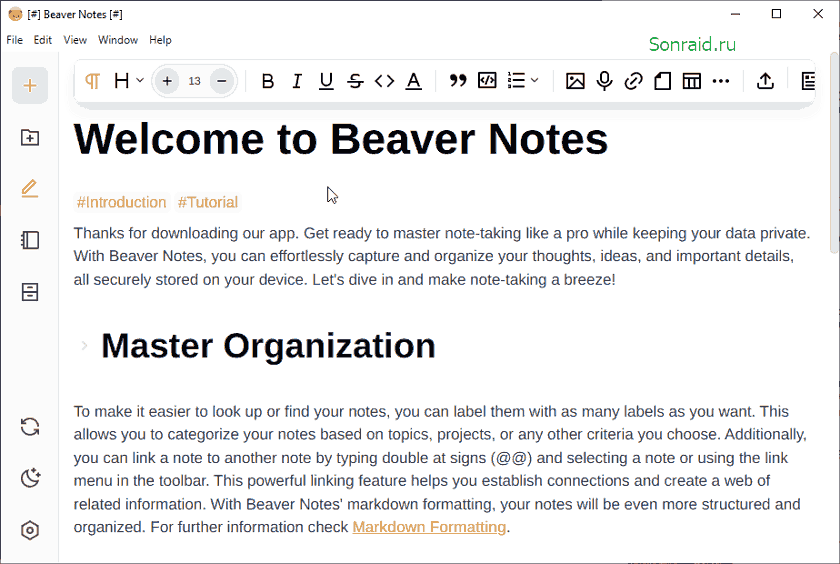This screenshot has width=840, height=564.
Task: Toggle underline formatting
Action: point(326,81)
